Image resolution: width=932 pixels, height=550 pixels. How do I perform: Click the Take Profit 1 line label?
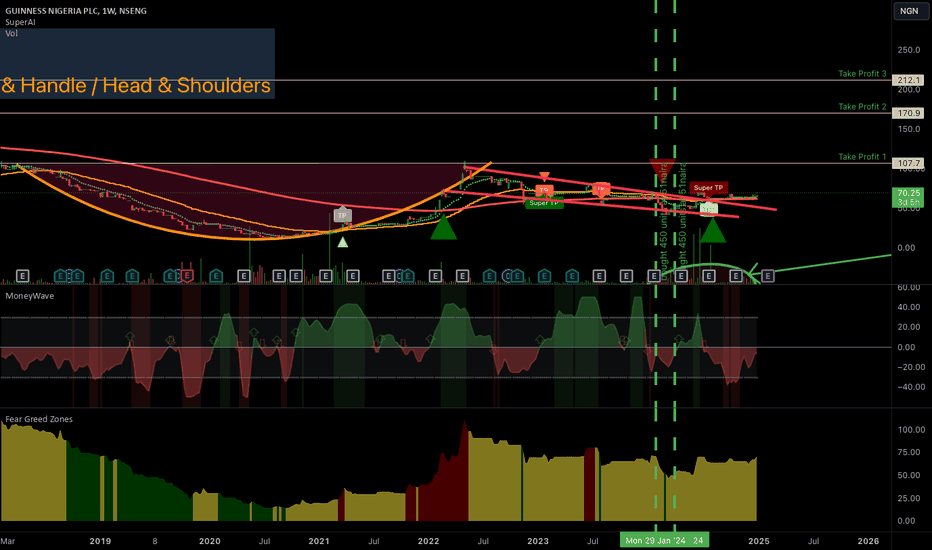click(x=862, y=156)
